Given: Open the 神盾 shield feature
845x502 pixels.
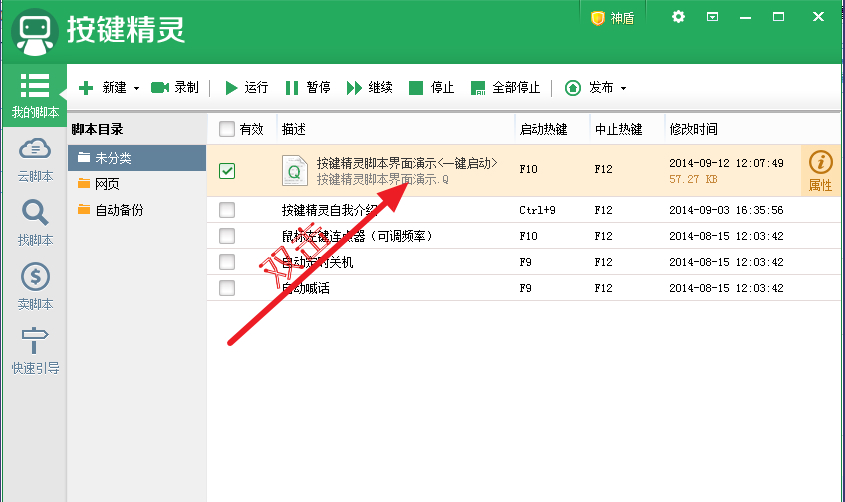Looking at the screenshot, I should pos(613,18).
